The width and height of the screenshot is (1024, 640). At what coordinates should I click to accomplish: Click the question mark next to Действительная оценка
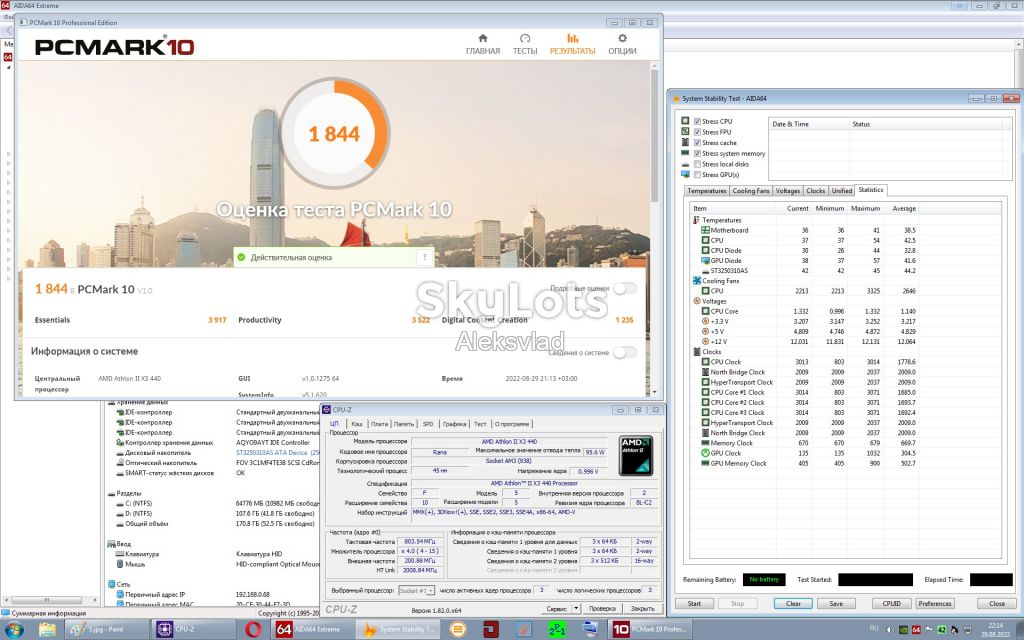click(x=424, y=257)
